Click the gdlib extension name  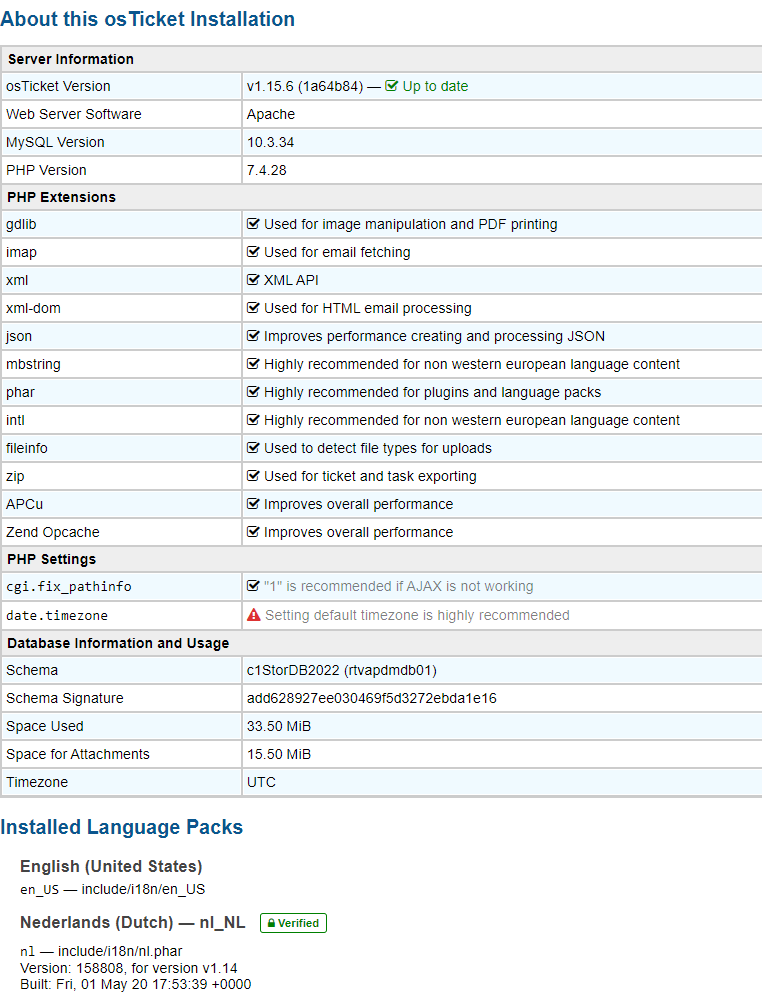[x=21, y=224]
